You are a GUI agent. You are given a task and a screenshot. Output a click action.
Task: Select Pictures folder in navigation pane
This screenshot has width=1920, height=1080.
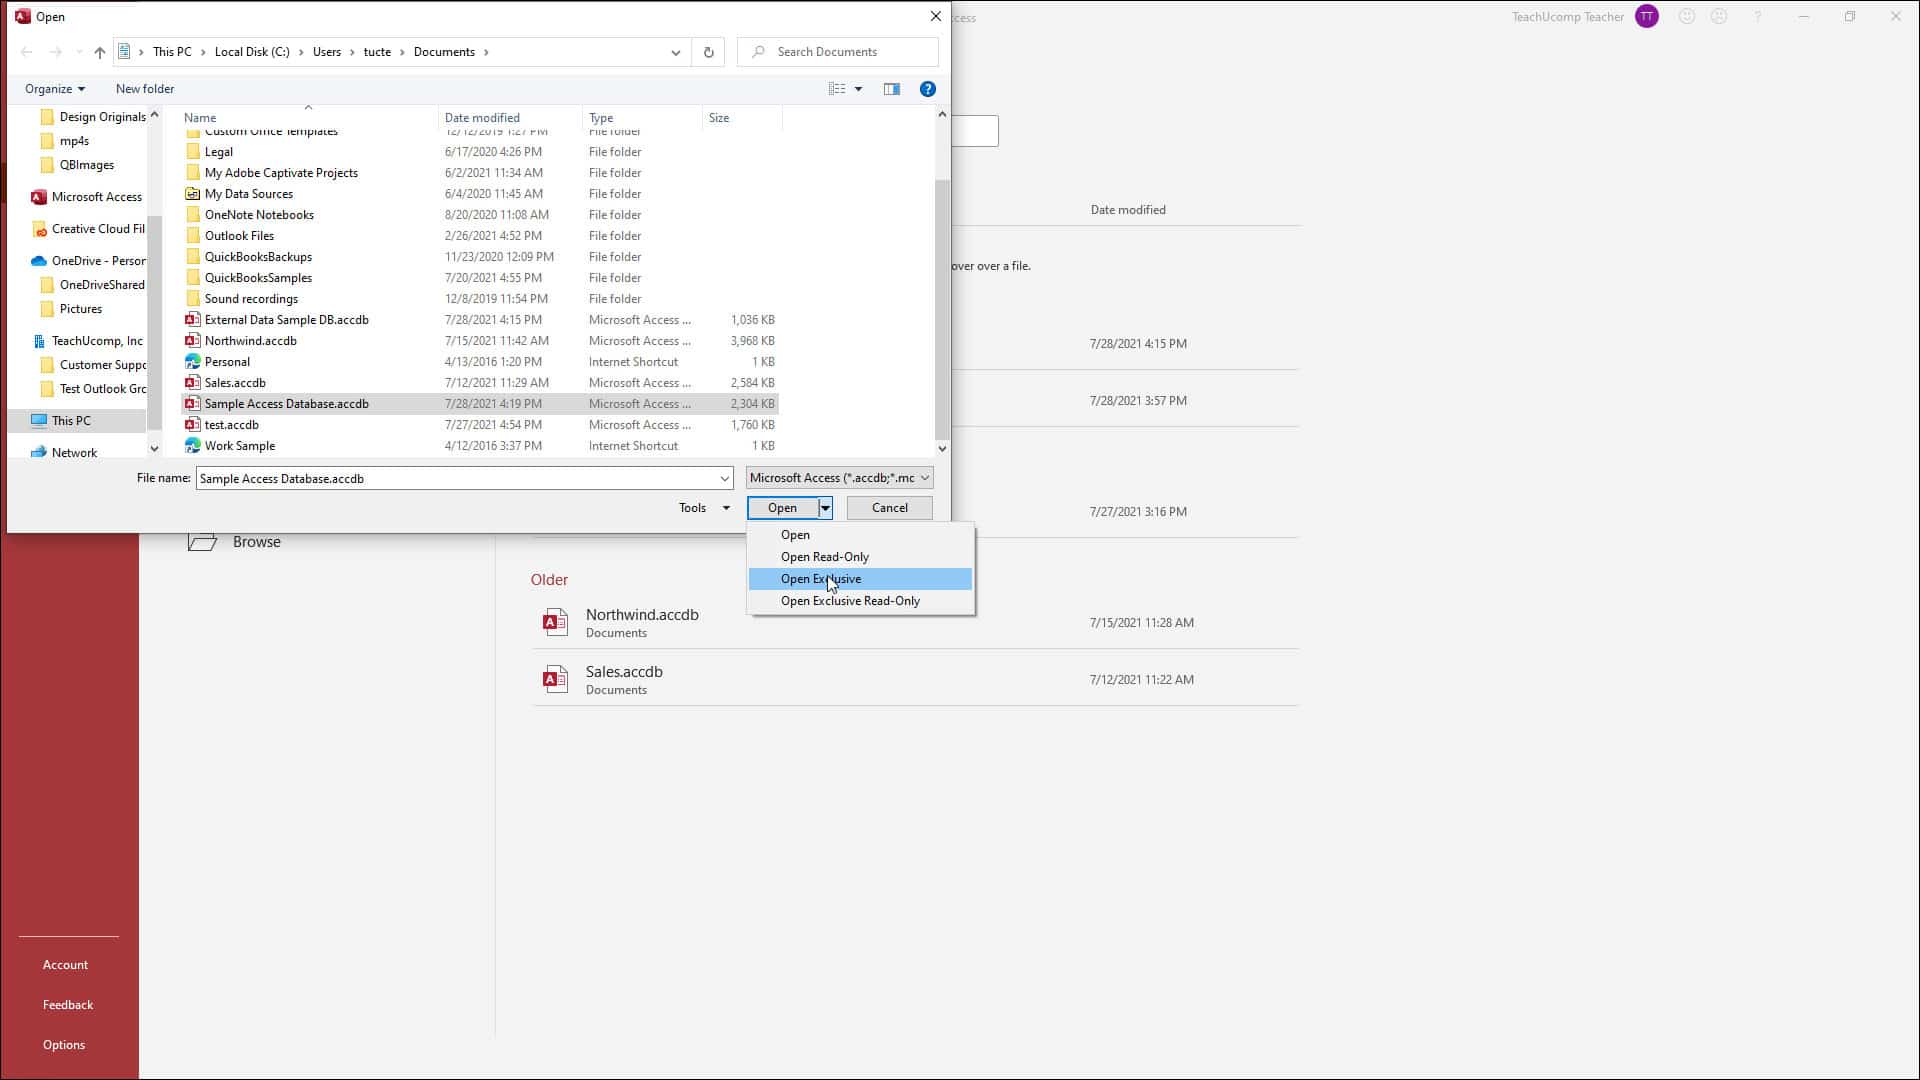(x=72, y=309)
